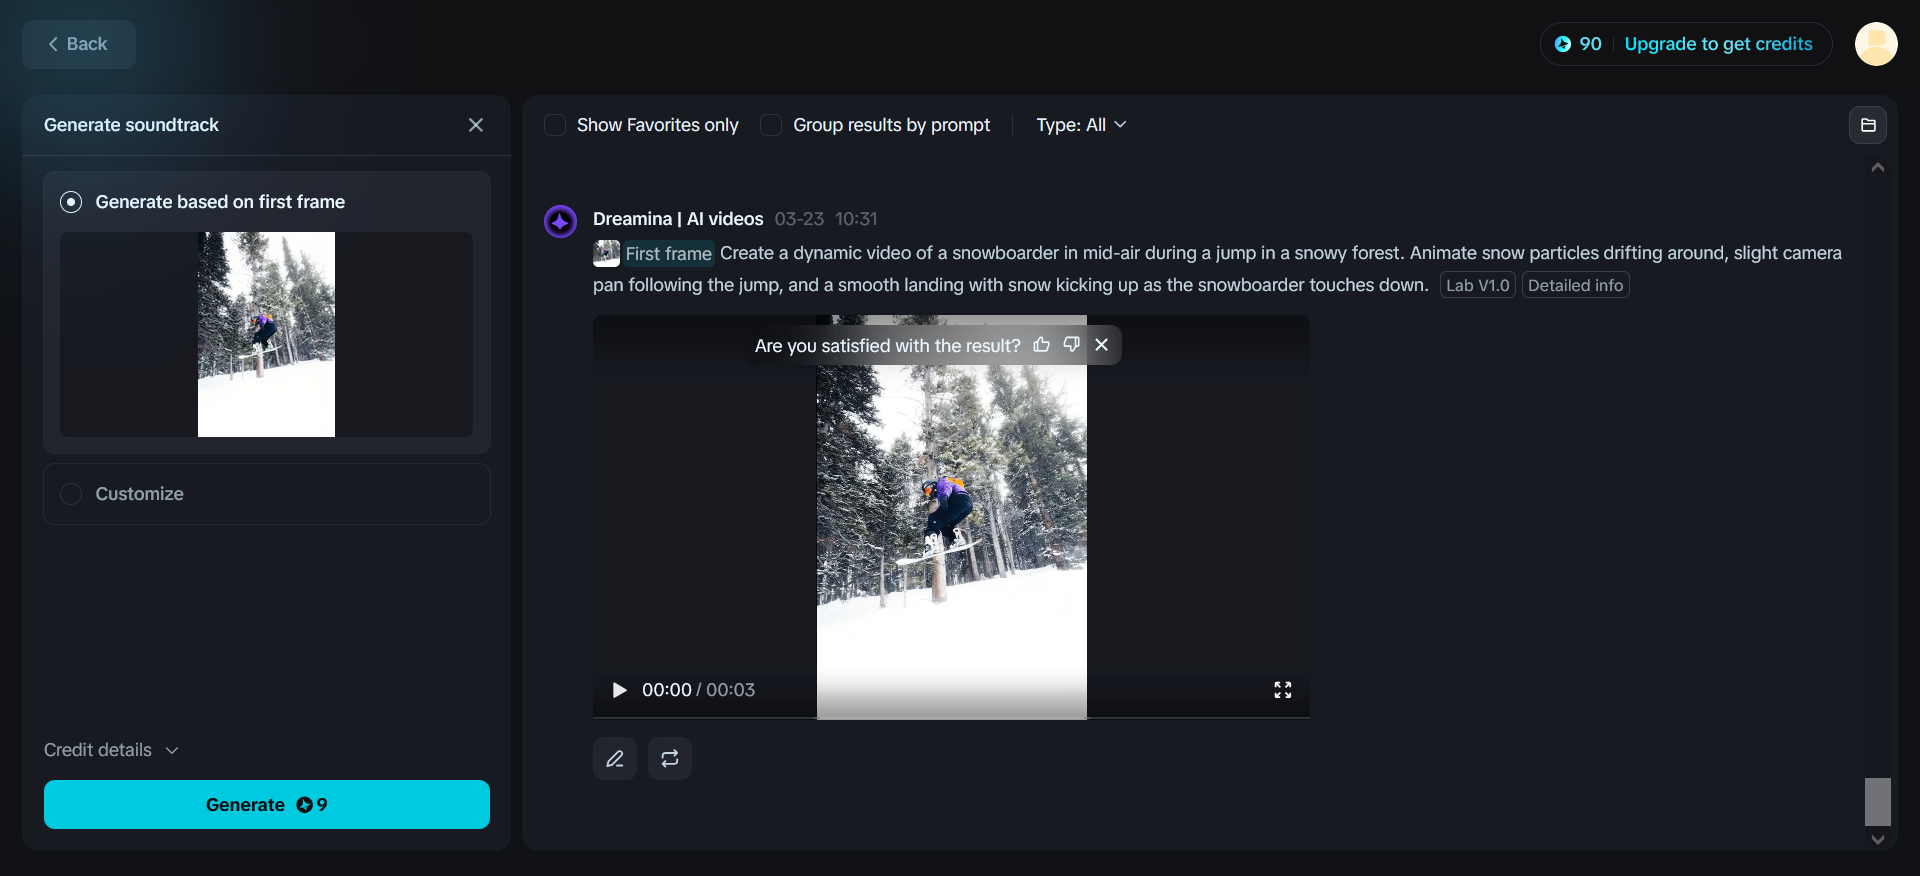Select Generate based on first frame radio
Image resolution: width=1920 pixels, height=876 pixels.
point(71,202)
